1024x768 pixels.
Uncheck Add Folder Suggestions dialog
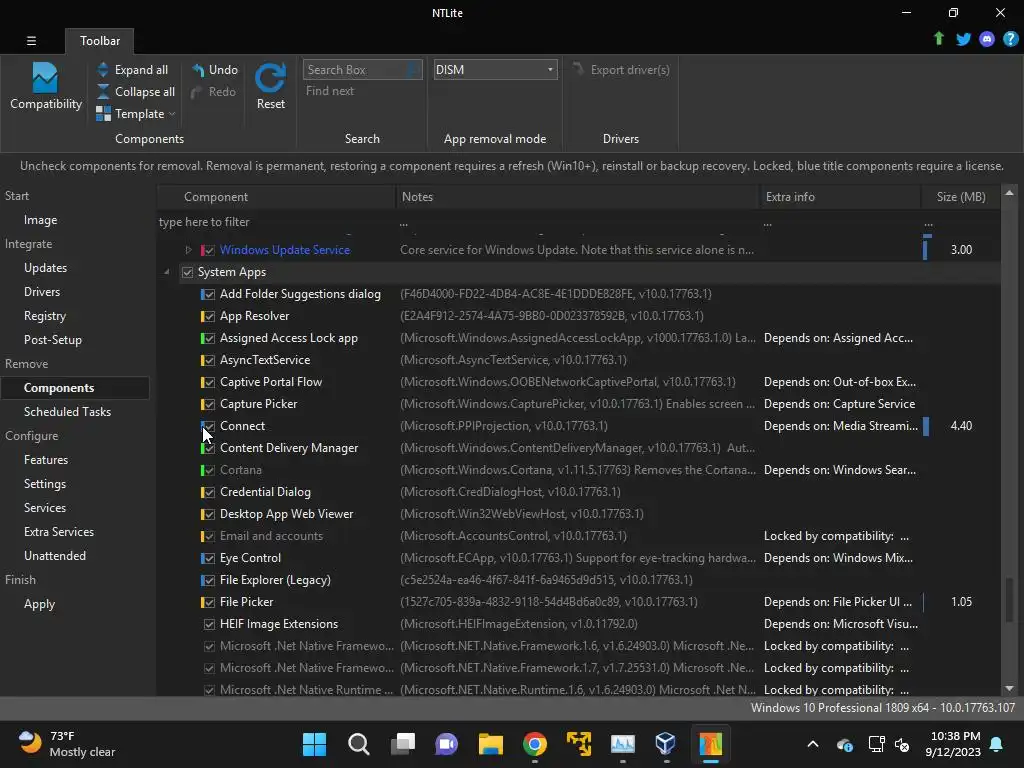(209, 295)
